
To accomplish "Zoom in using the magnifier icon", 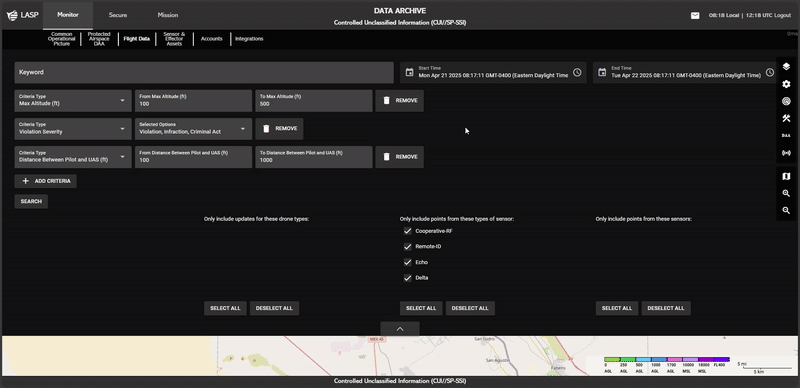I will click(786, 193).
